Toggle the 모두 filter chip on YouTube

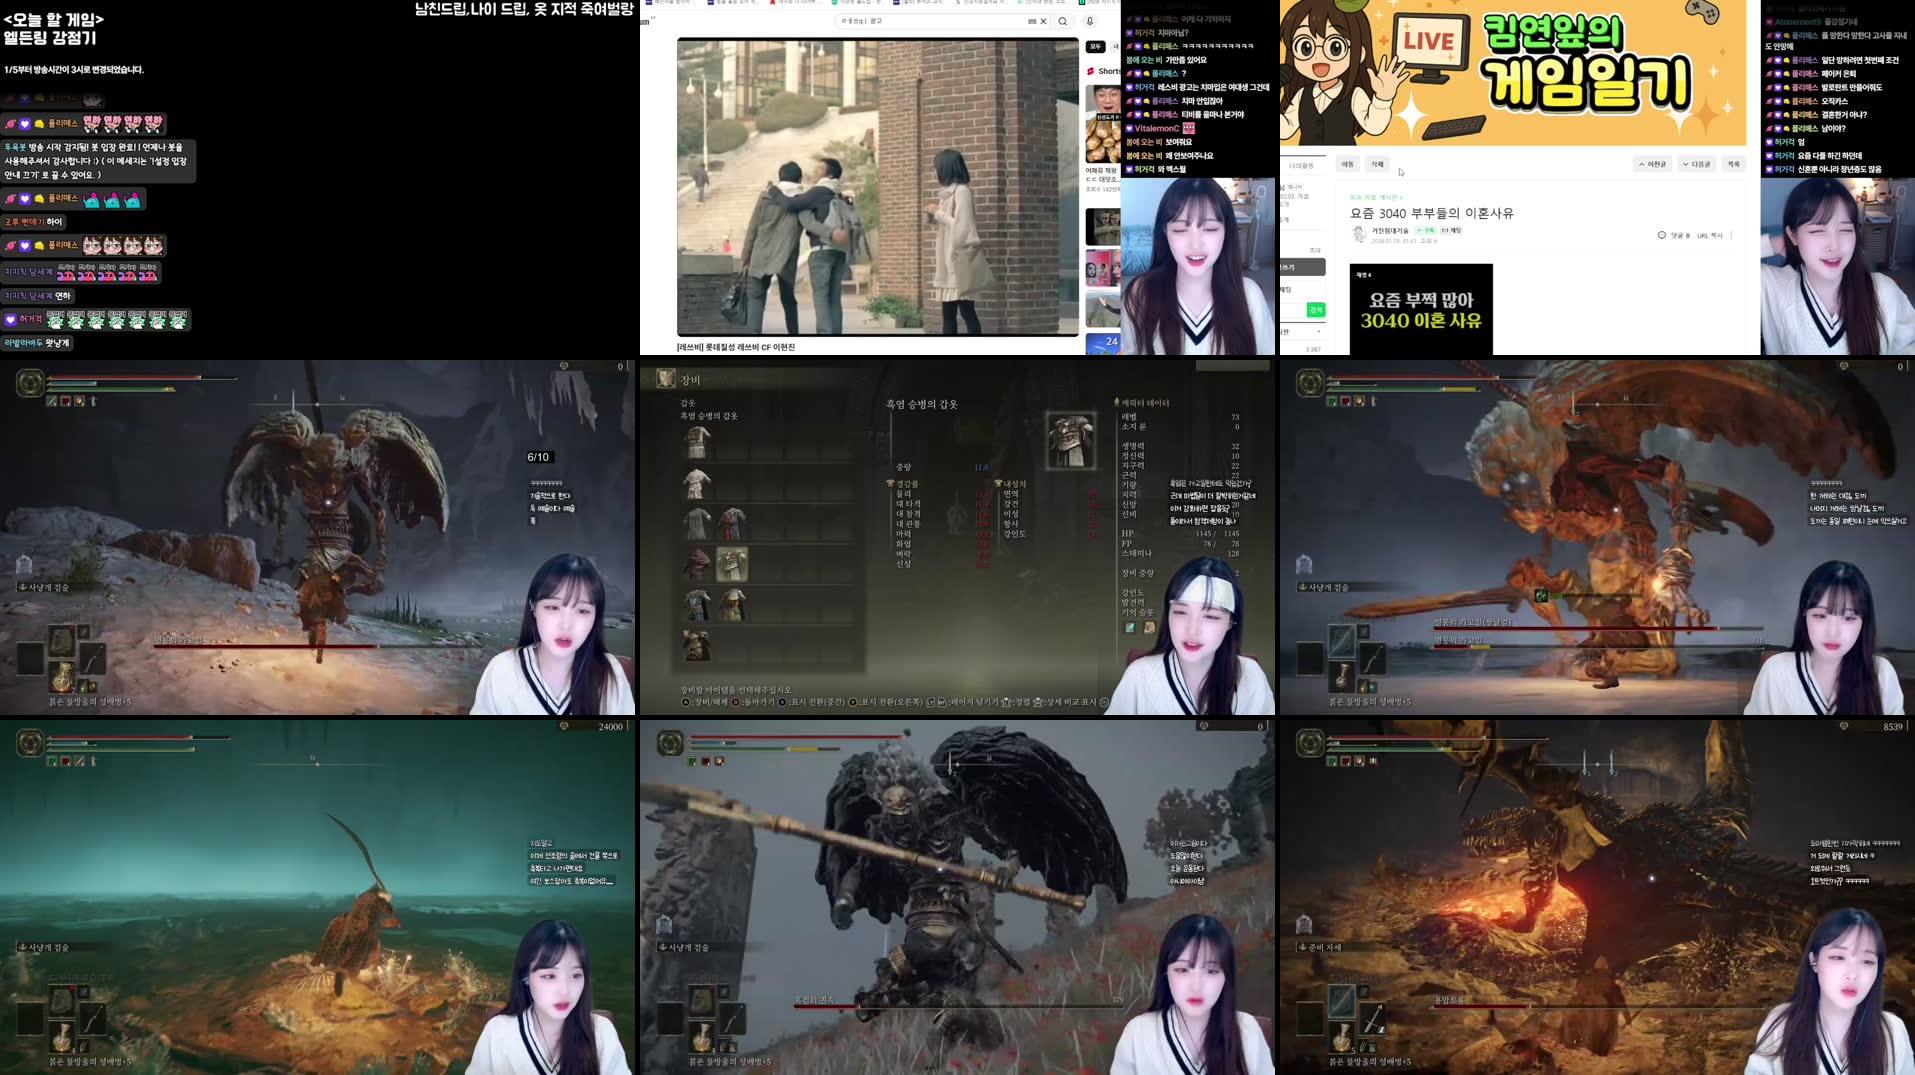pos(1095,48)
